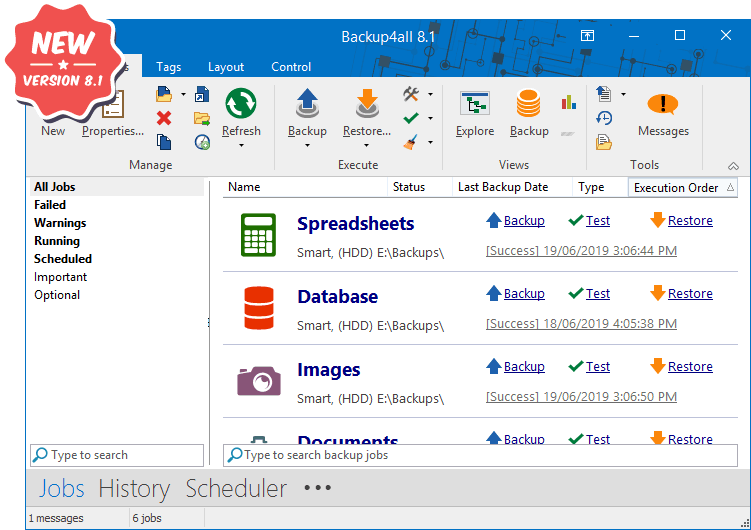The image size is (751, 530).
Task: Click the 1 messages status bar entry
Action: point(56,519)
